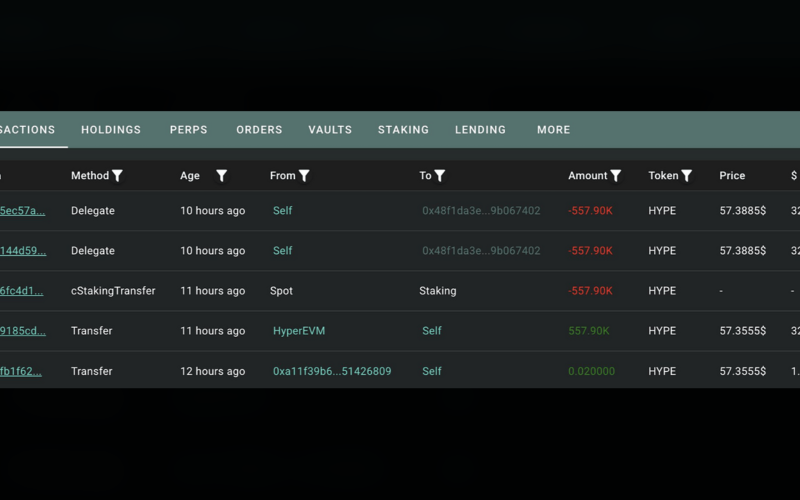Click HYPE token in cStakingTransfer row
This screenshot has width=800, height=500.
662,291
